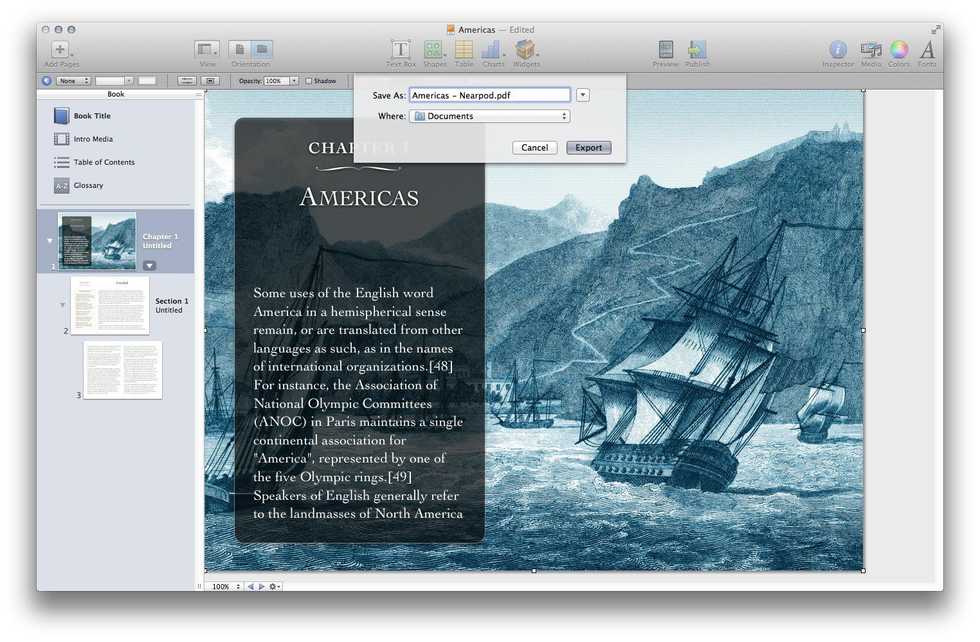Collapse Chapter 1 disclosure triangle in sidebar
Image resolution: width=980 pixels, height=642 pixels.
point(50,241)
